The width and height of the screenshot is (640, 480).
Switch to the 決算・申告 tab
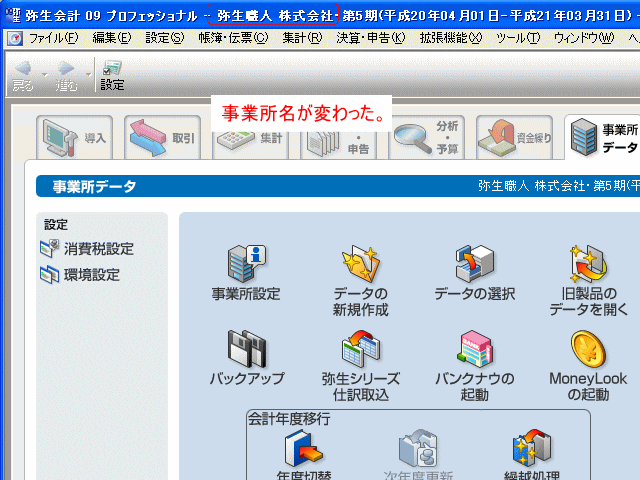pyautogui.click(x=339, y=144)
